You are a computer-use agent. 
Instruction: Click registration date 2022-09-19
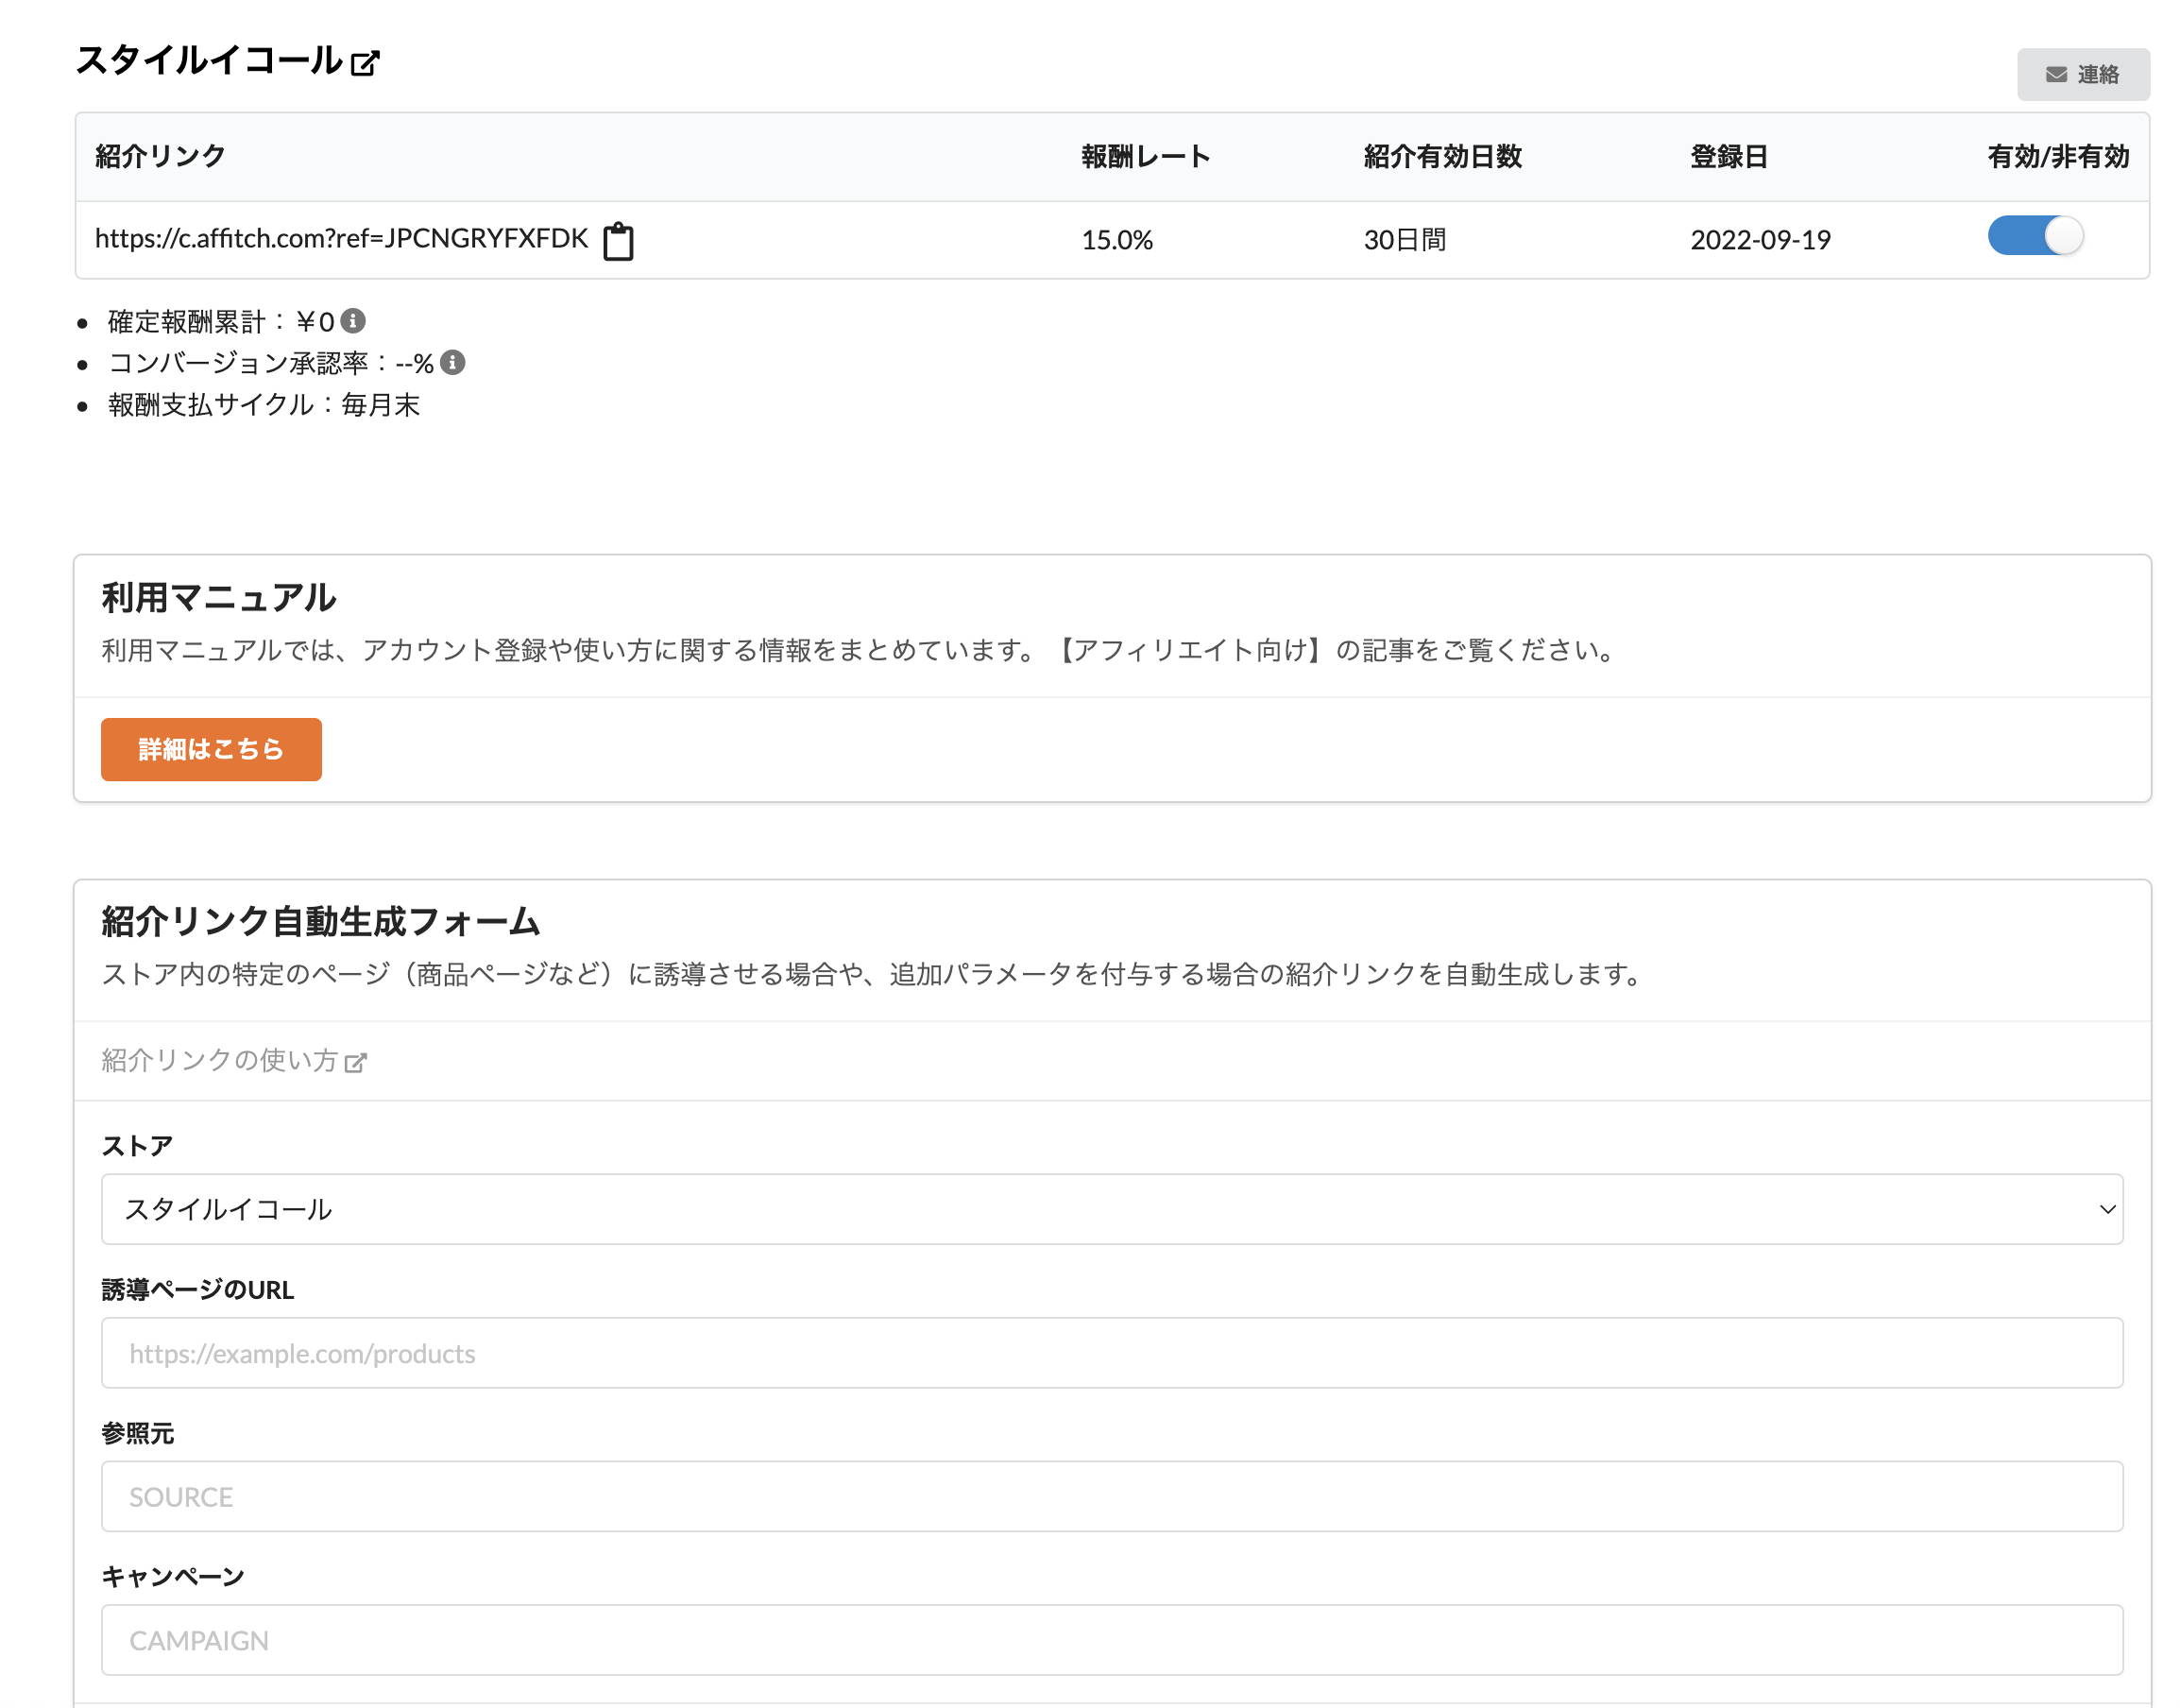coord(1760,240)
